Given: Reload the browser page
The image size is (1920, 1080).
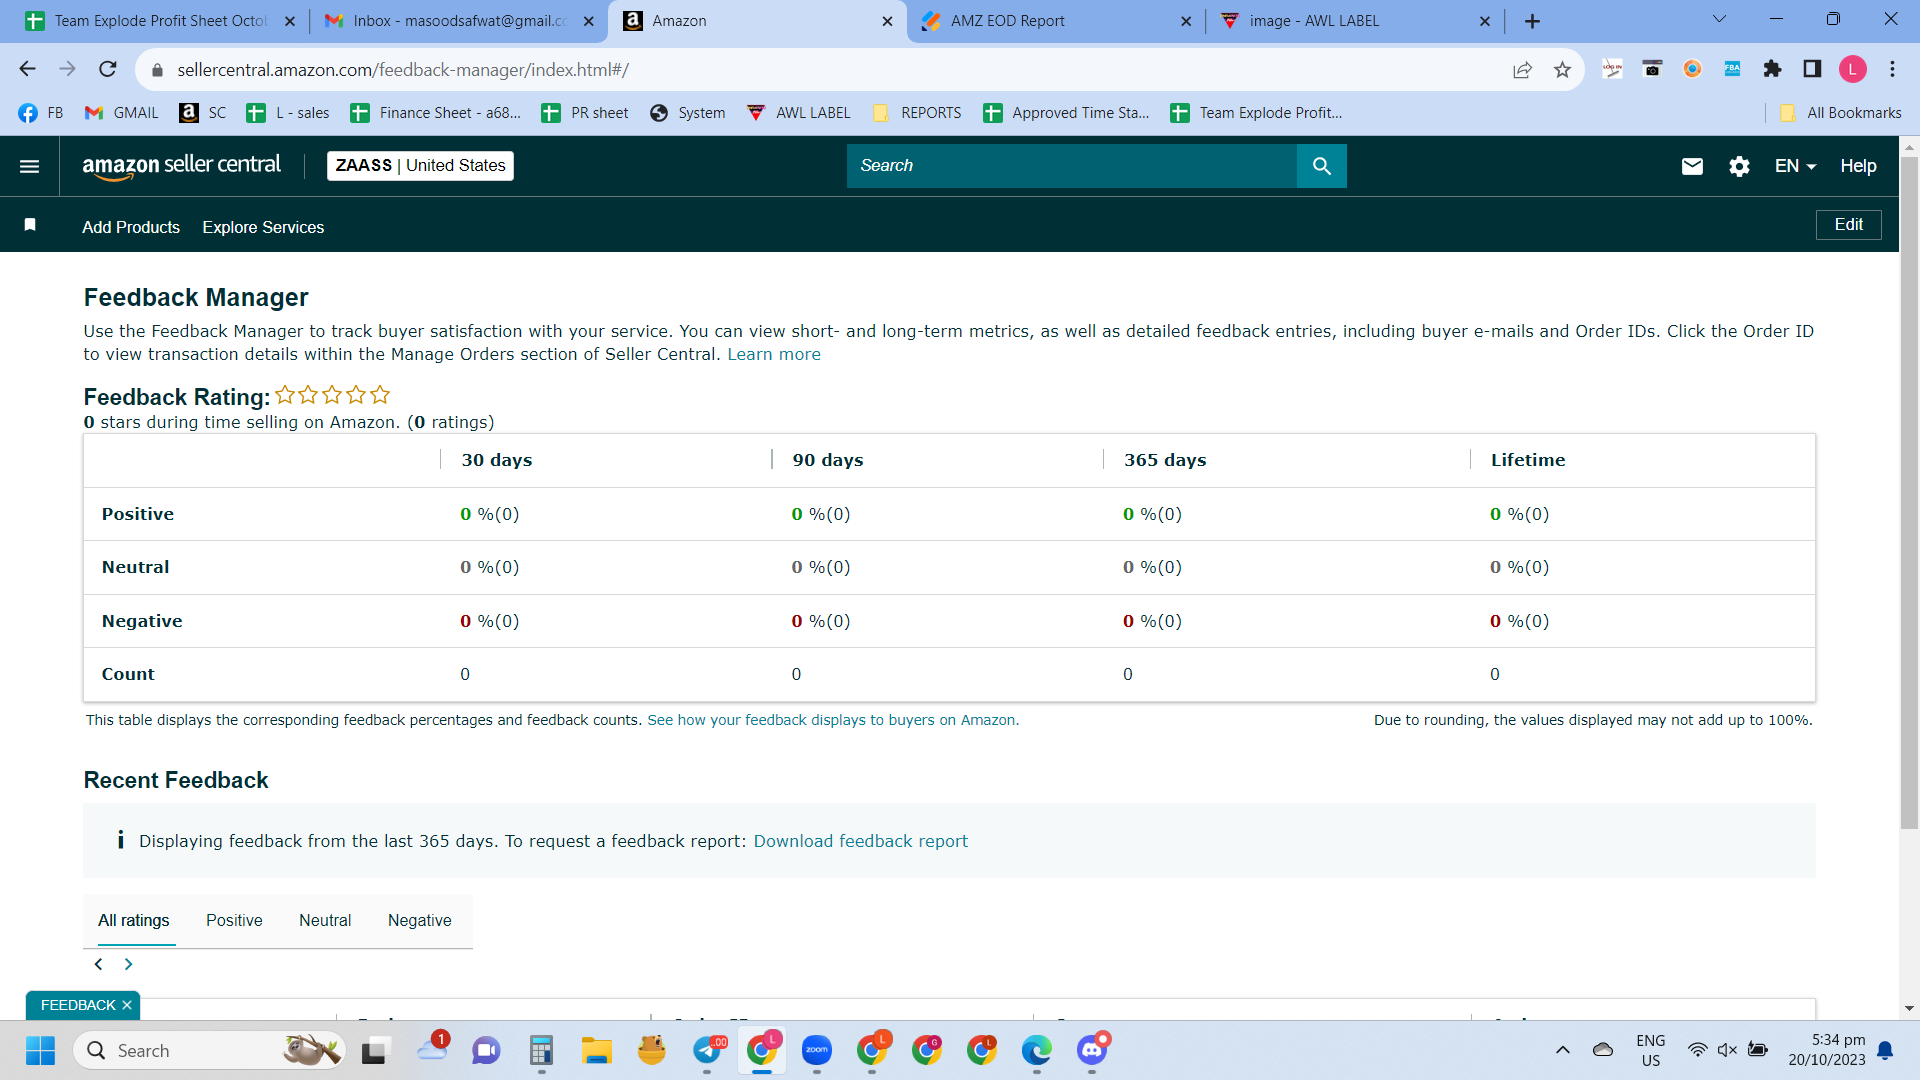Looking at the screenshot, I should [x=108, y=69].
